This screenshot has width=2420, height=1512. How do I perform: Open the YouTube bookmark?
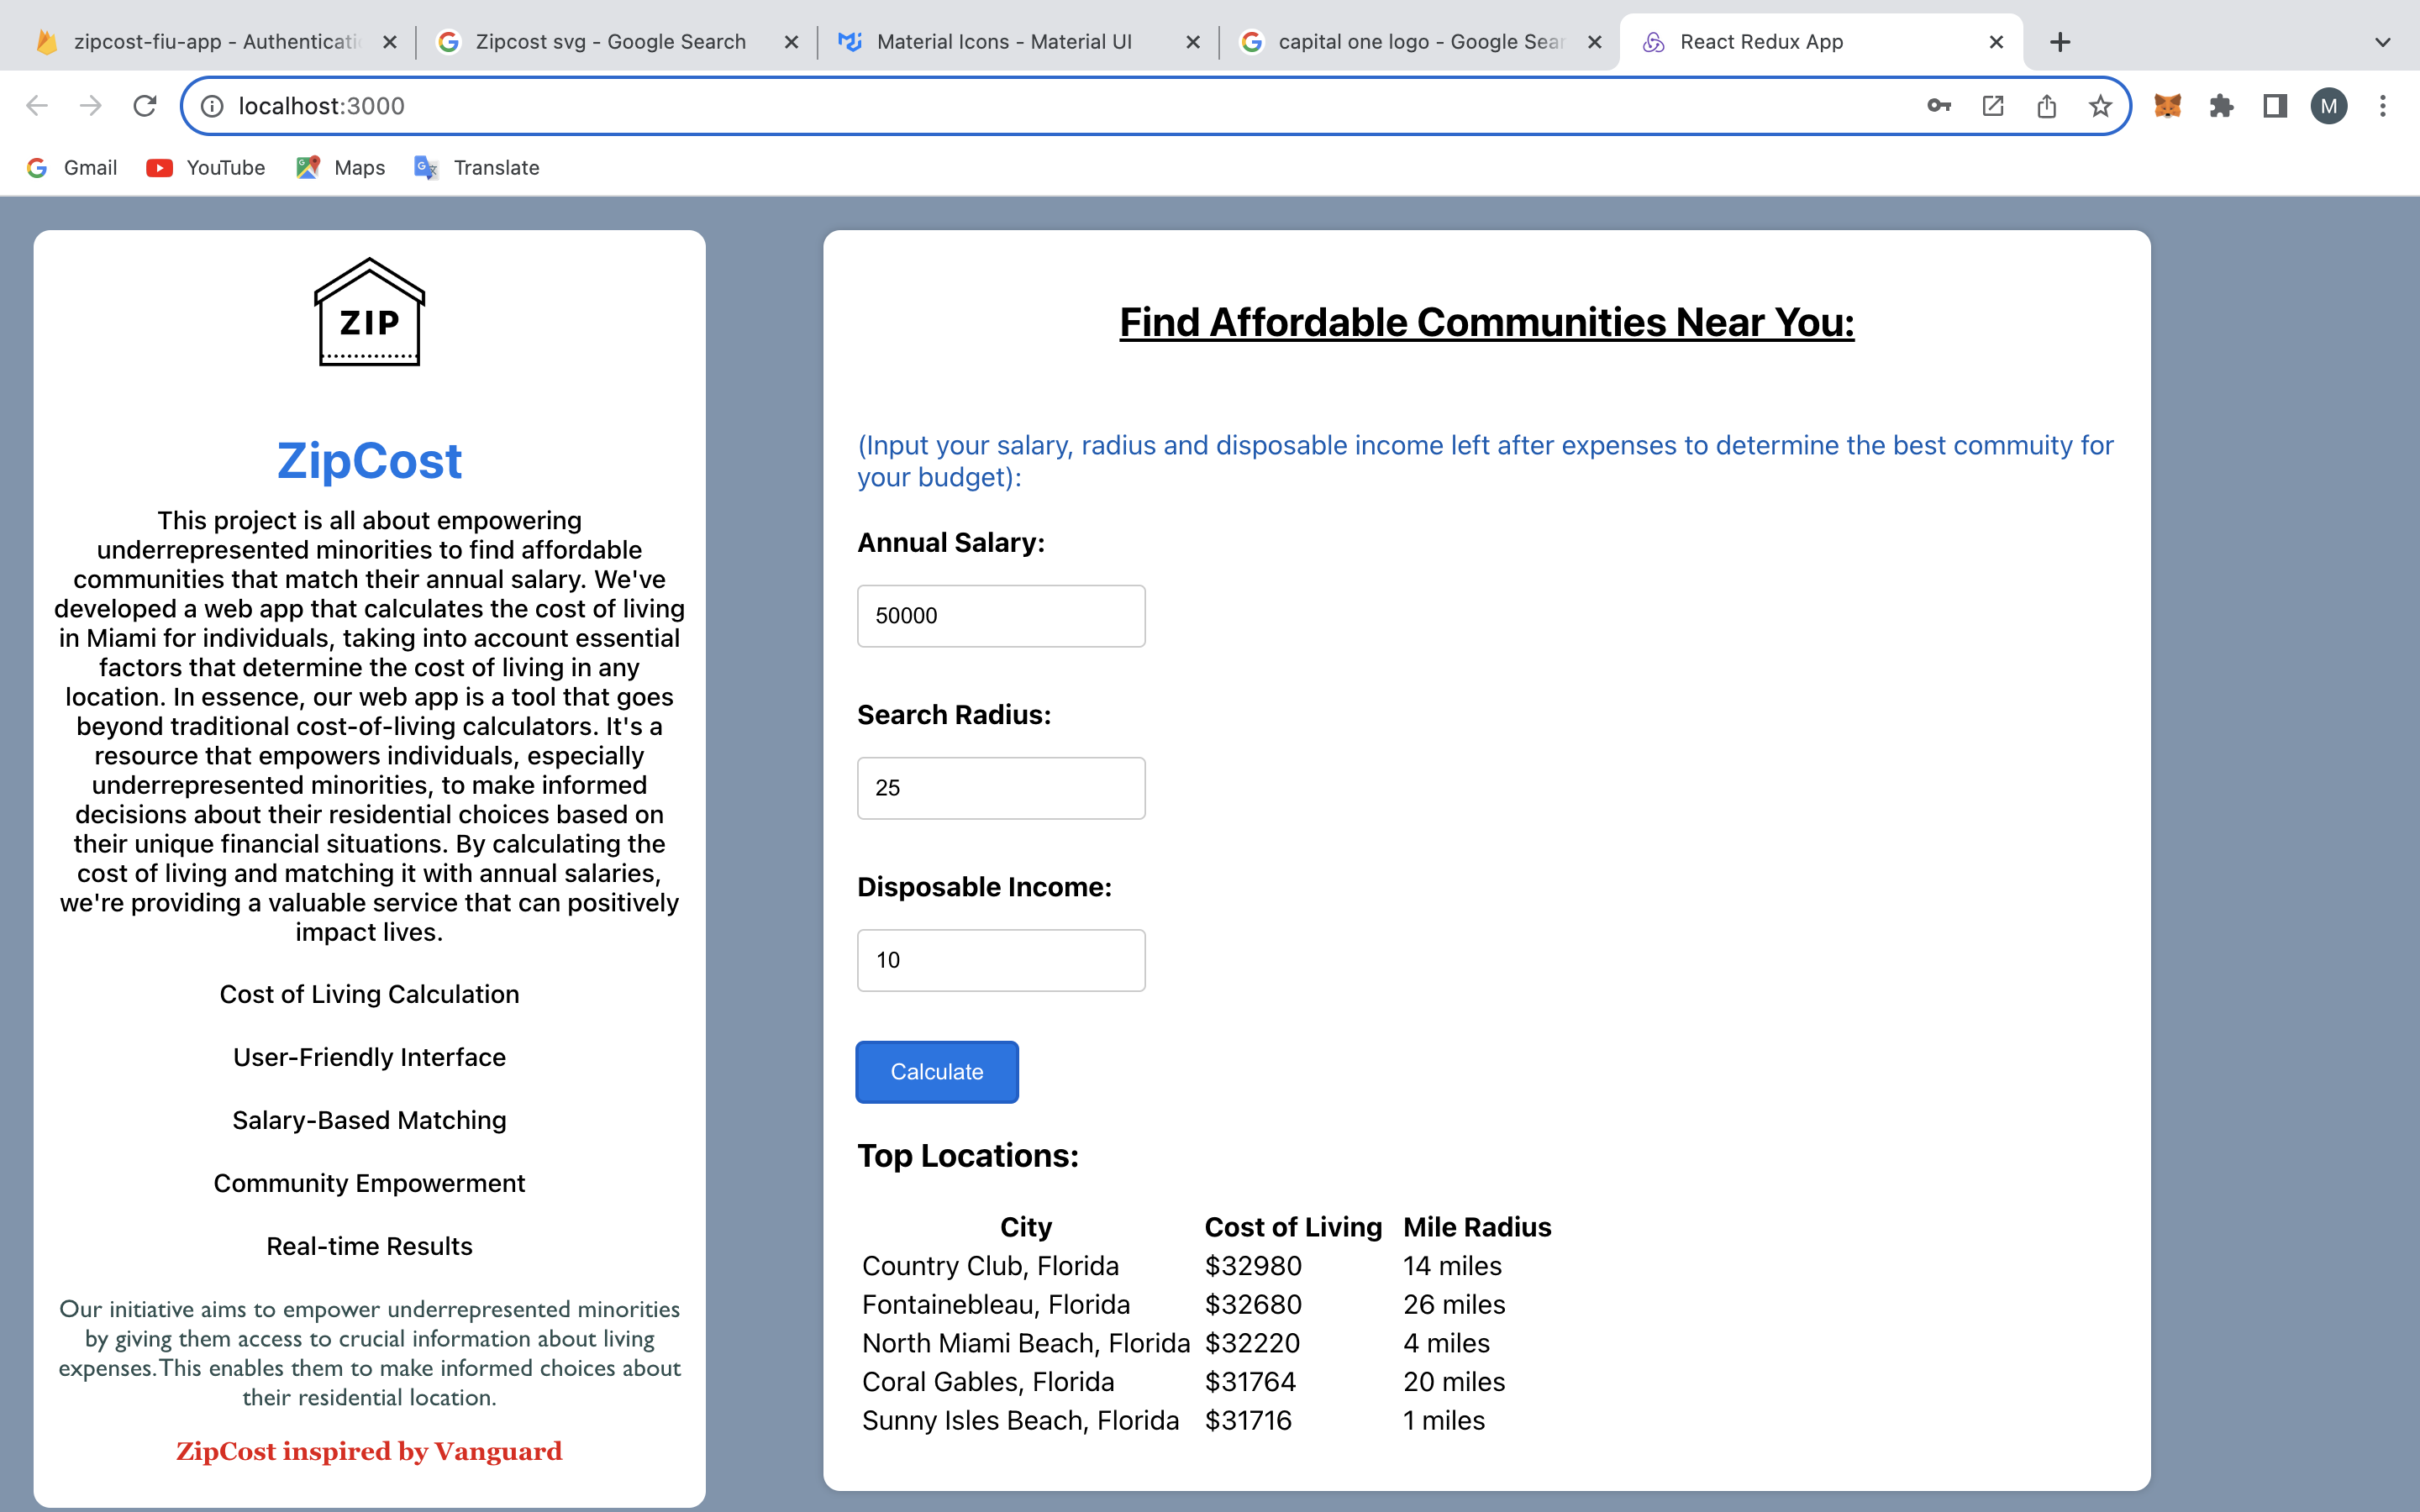[206, 168]
